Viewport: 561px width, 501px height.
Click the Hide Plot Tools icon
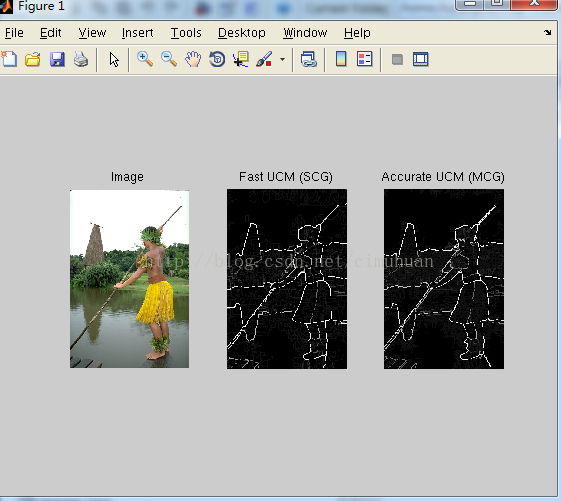(397, 59)
